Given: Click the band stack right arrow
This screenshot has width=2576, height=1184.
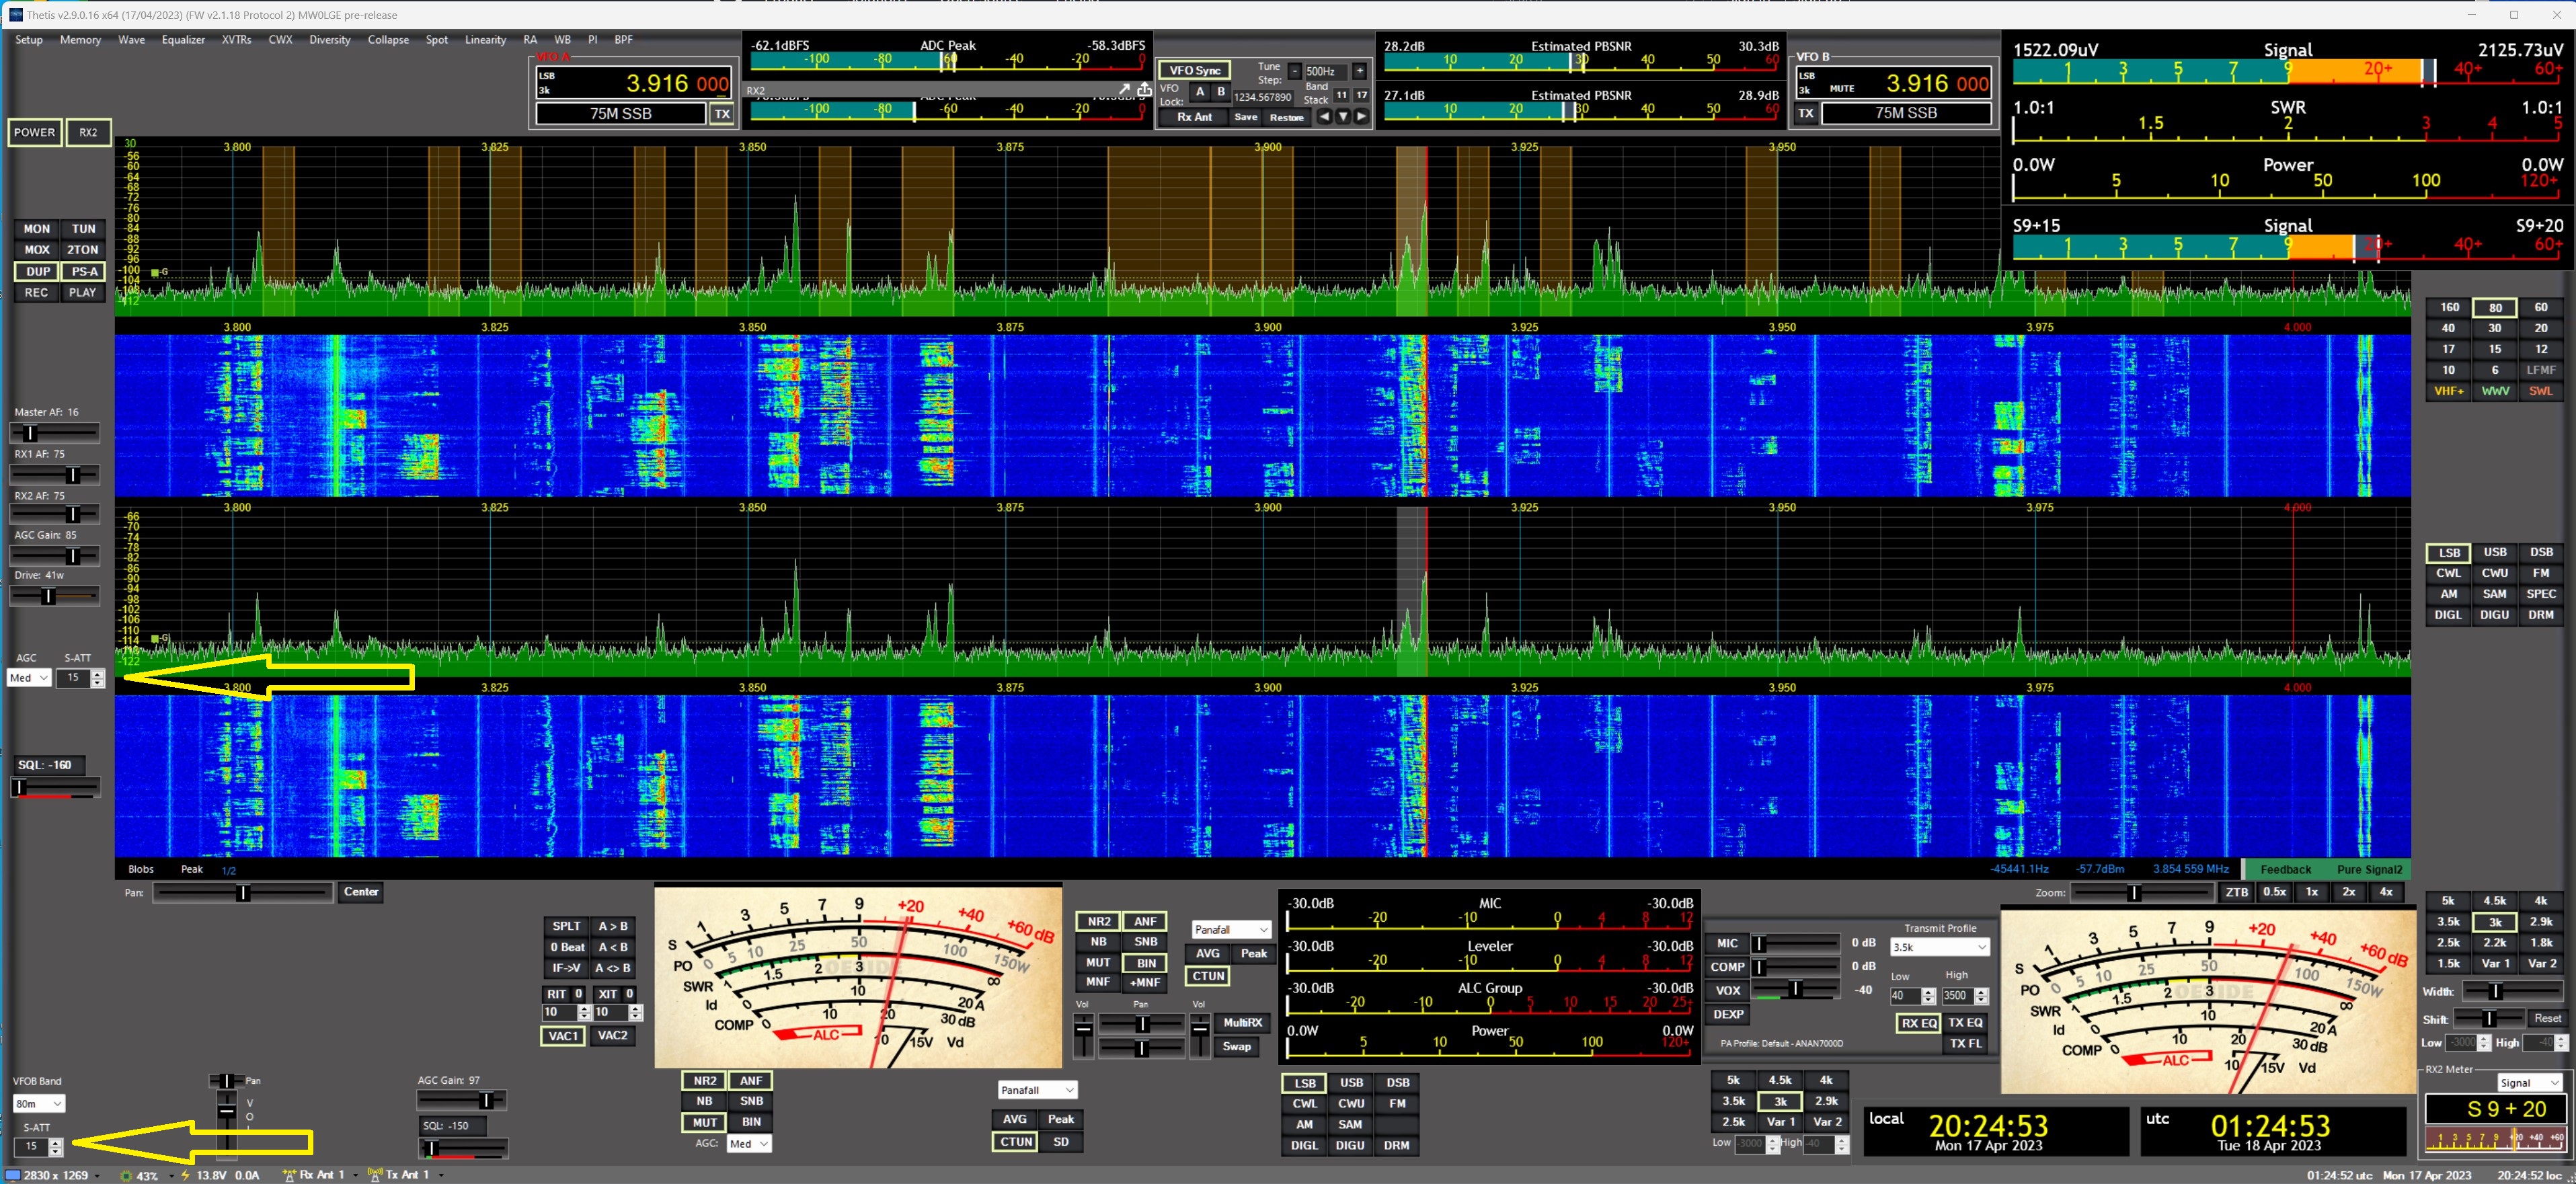Looking at the screenshot, I should [1361, 117].
